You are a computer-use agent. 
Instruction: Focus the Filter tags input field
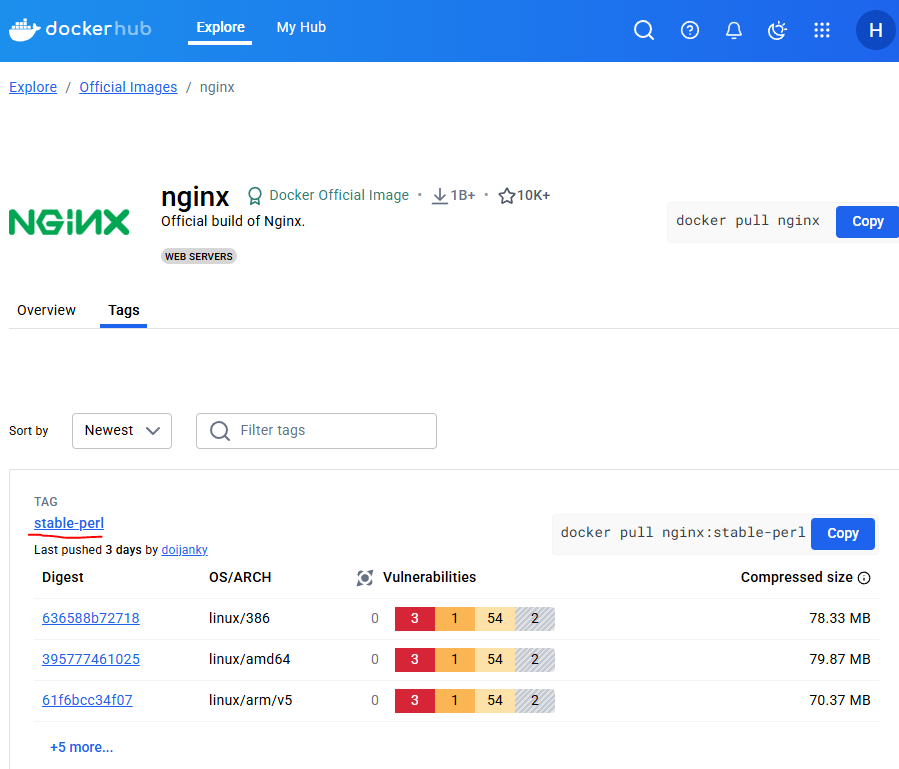click(316, 431)
